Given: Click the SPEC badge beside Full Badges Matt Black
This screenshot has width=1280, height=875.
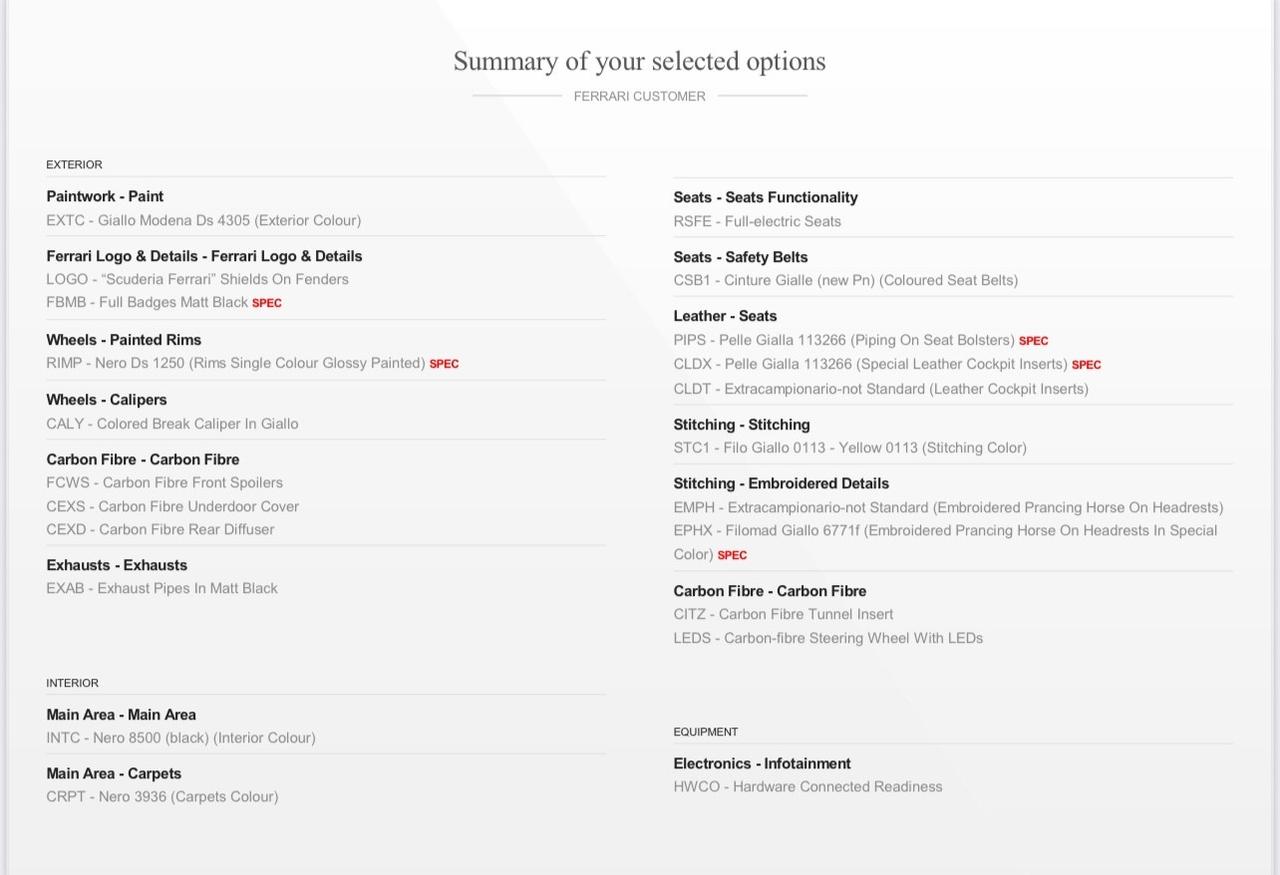Looking at the screenshot, I should click(267, 303).
